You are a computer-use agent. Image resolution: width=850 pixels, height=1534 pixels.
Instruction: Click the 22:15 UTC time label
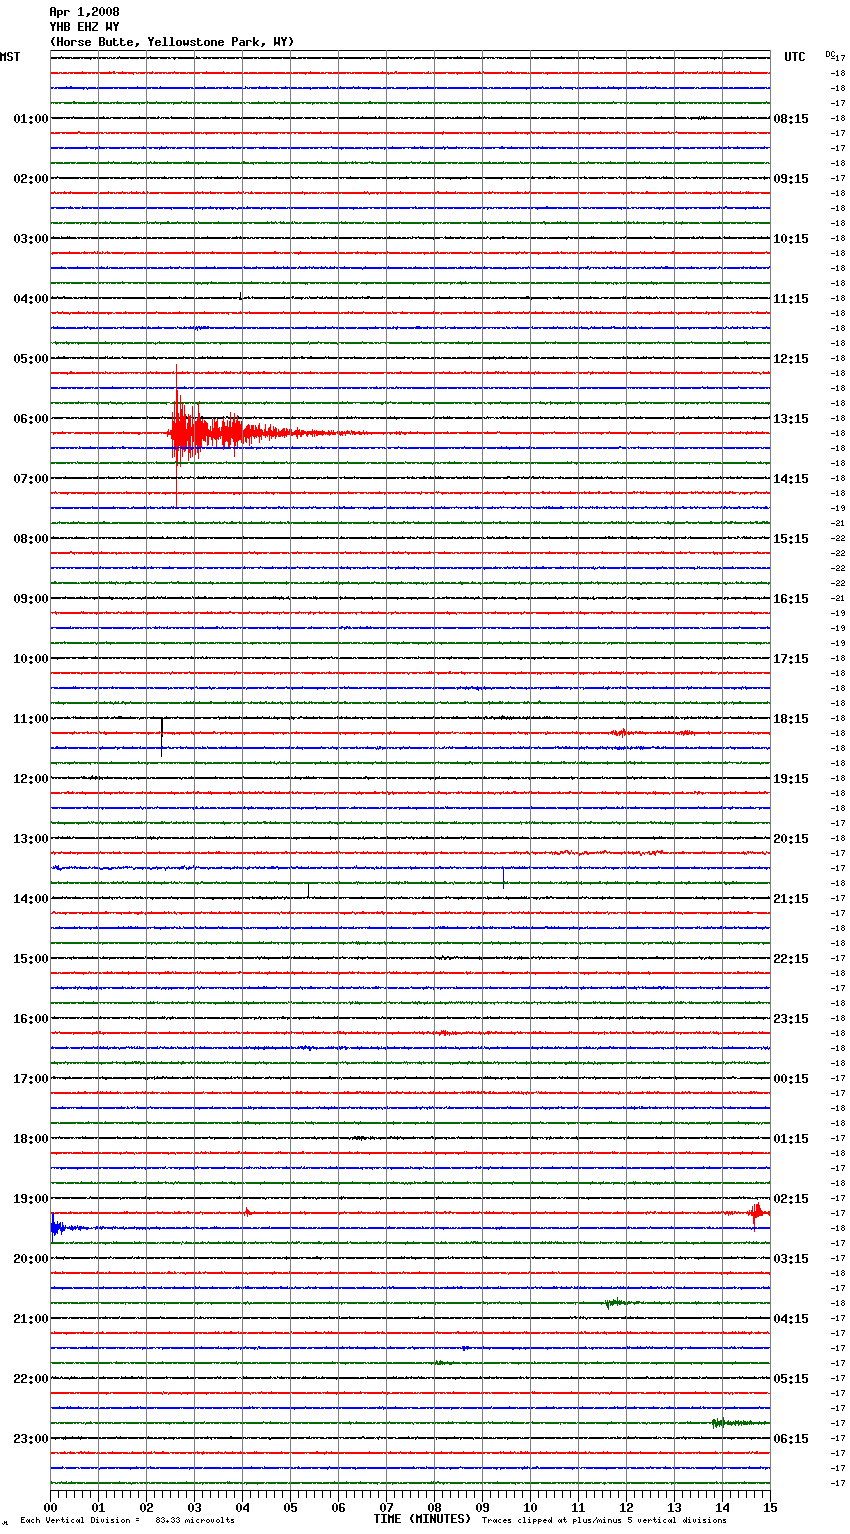click(x=791, y=959)
